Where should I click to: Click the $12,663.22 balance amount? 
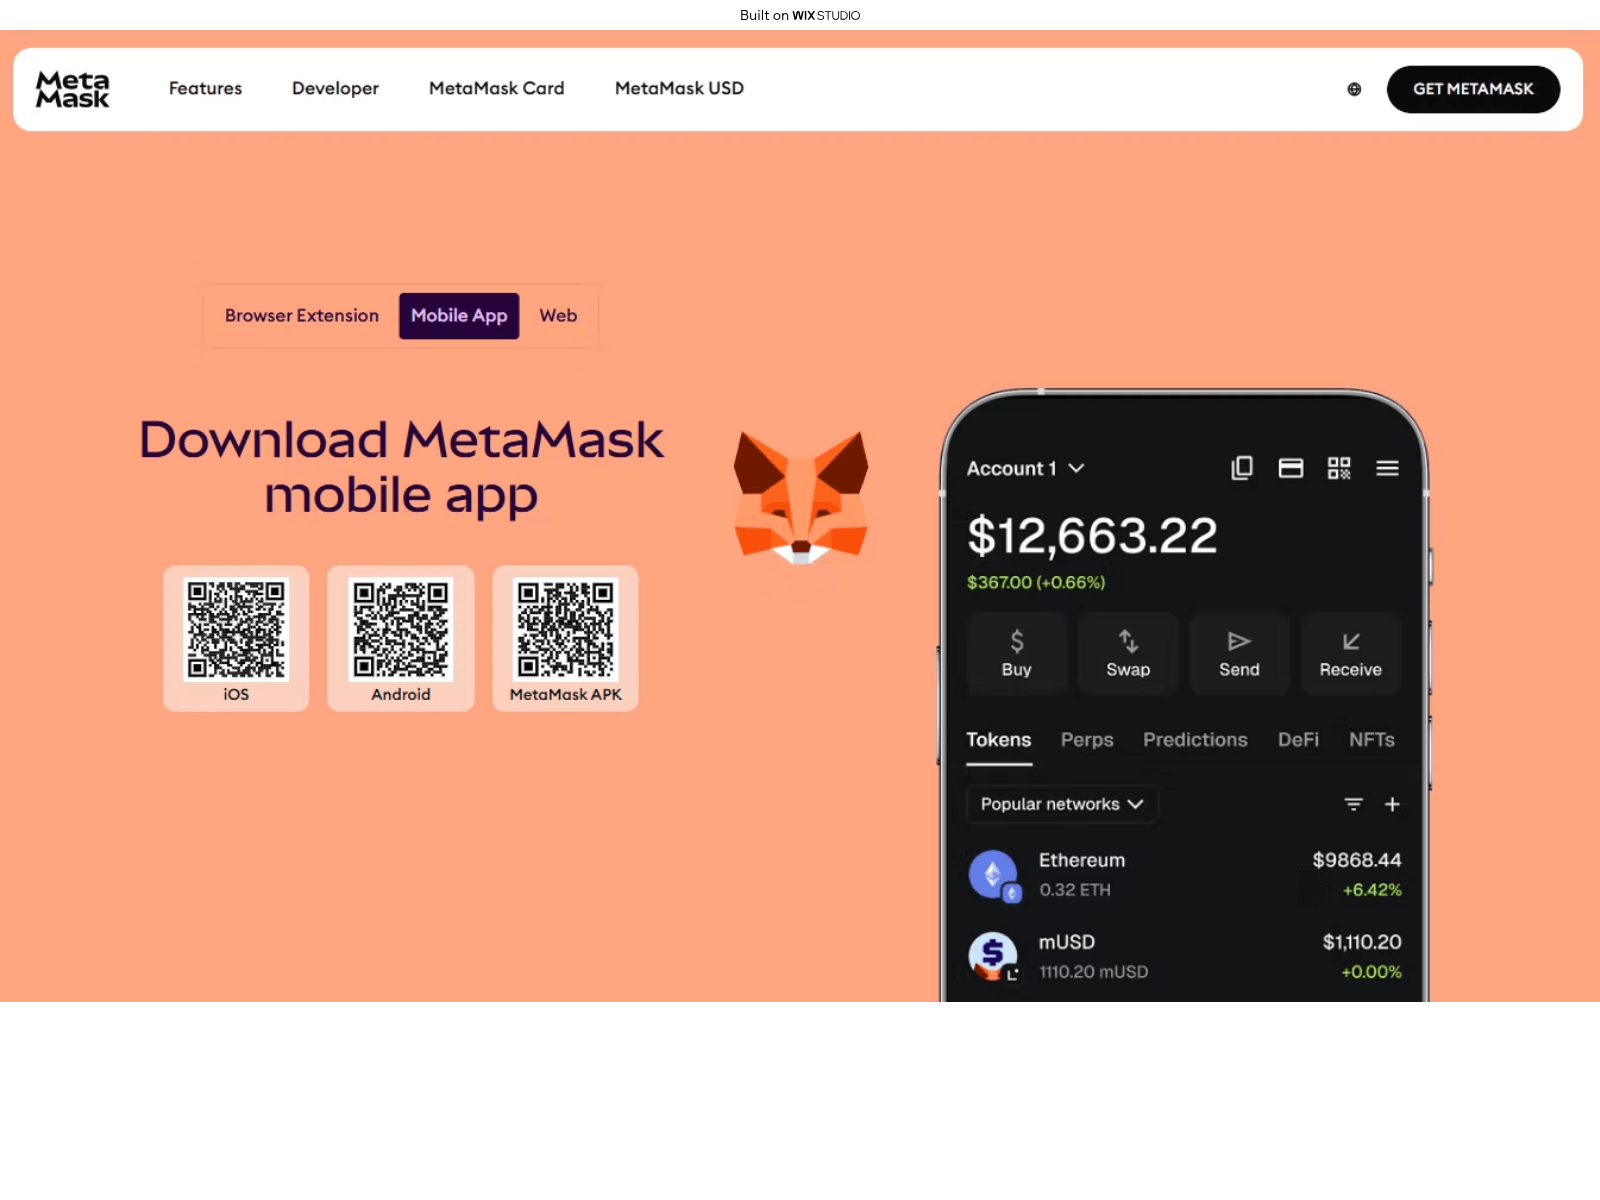pyautogui.click(x=1092, y=535)
